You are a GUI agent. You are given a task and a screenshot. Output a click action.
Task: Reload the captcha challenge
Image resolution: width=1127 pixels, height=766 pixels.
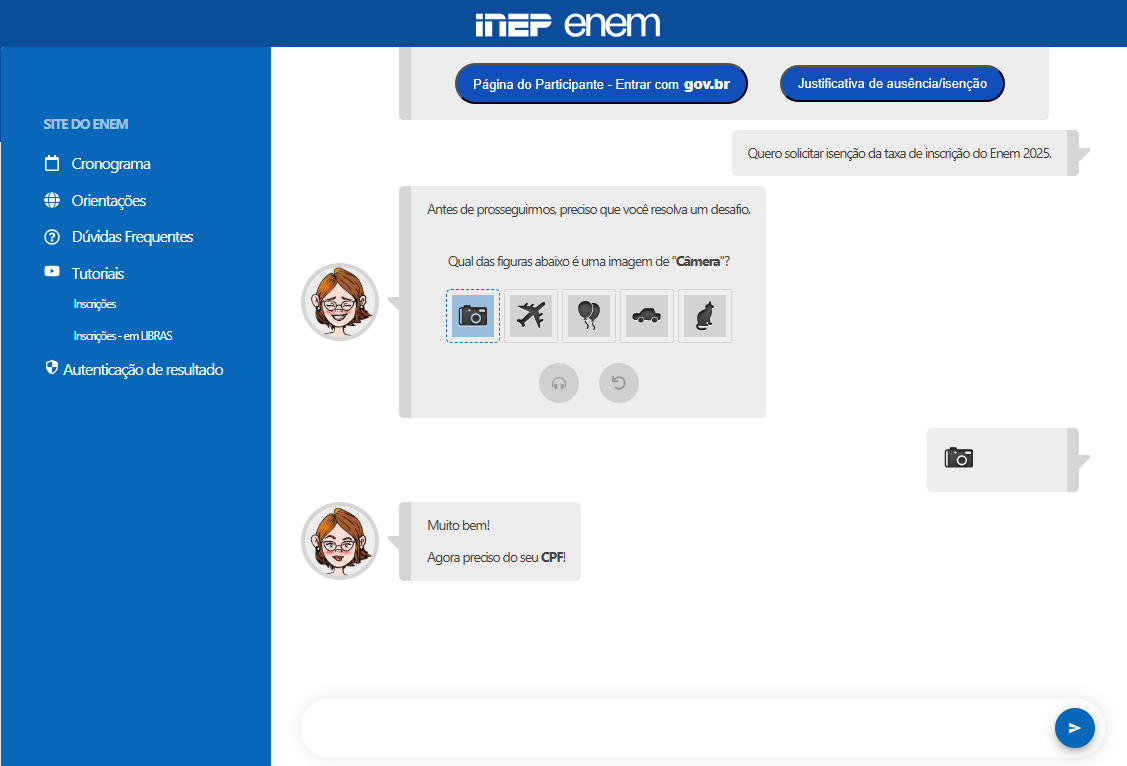[x=619, y=383]
